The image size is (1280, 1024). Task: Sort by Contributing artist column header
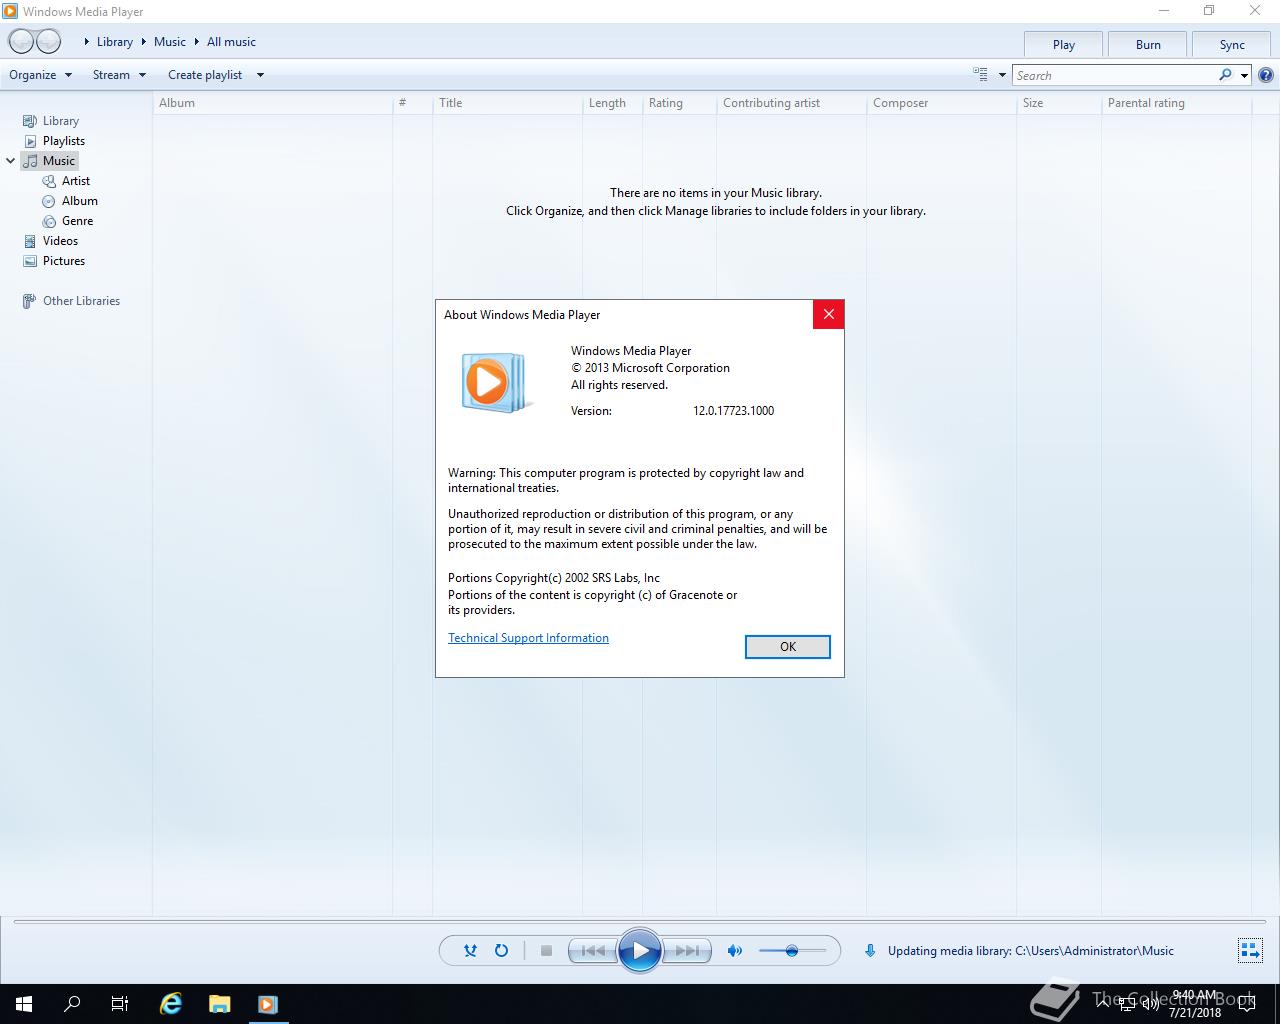pyautogui.click(x=791, y=103)
